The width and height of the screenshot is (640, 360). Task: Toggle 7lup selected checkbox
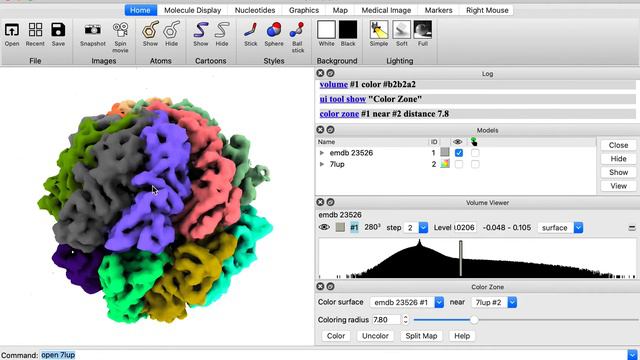(475, 164)
